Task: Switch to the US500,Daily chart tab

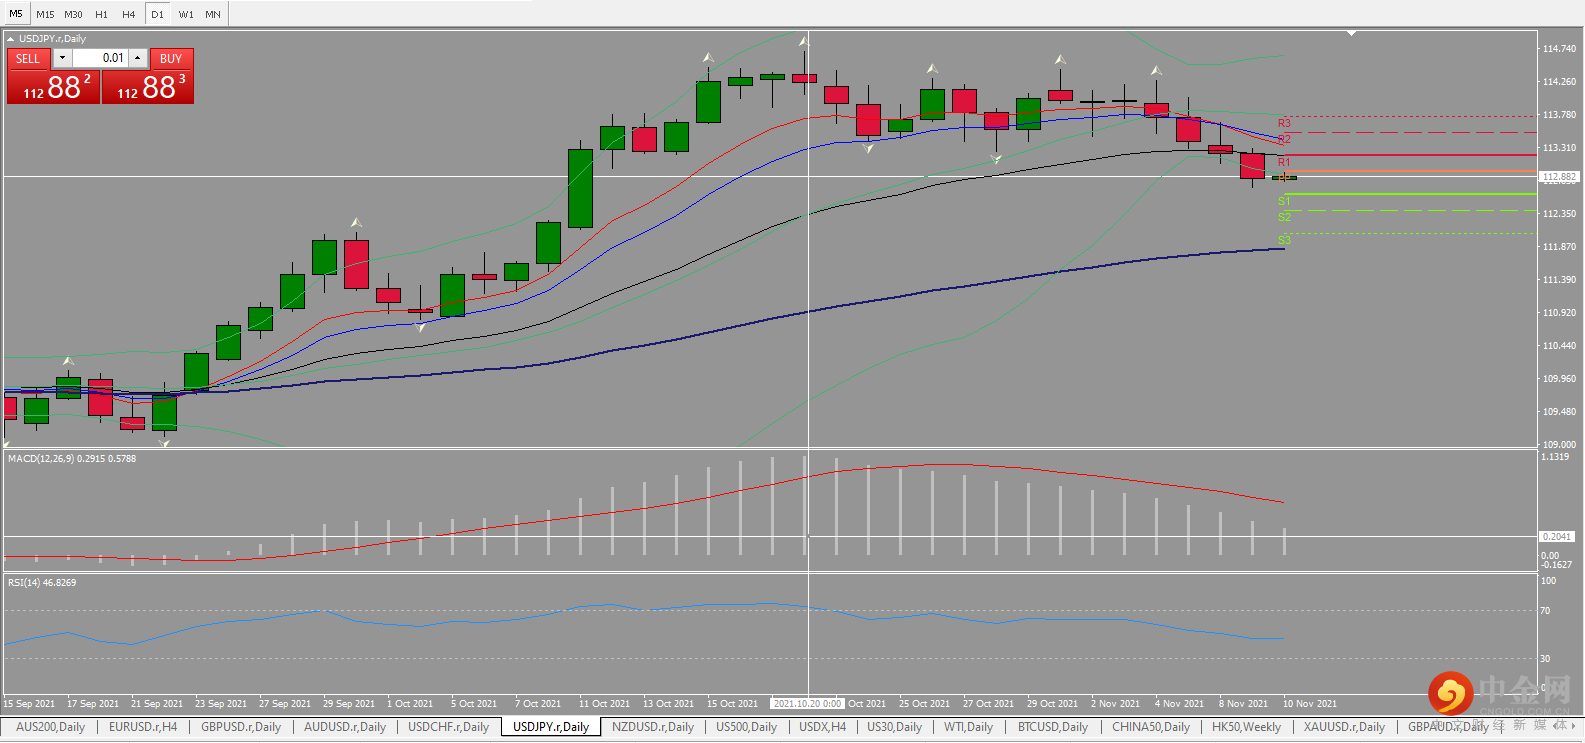Action: click(746, 727)
